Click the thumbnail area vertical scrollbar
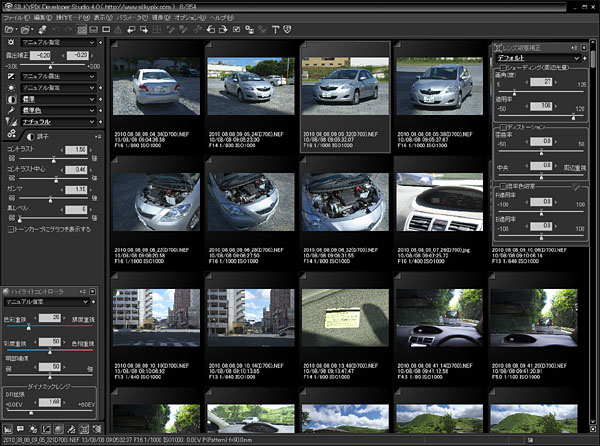 (x=593, y=233)
